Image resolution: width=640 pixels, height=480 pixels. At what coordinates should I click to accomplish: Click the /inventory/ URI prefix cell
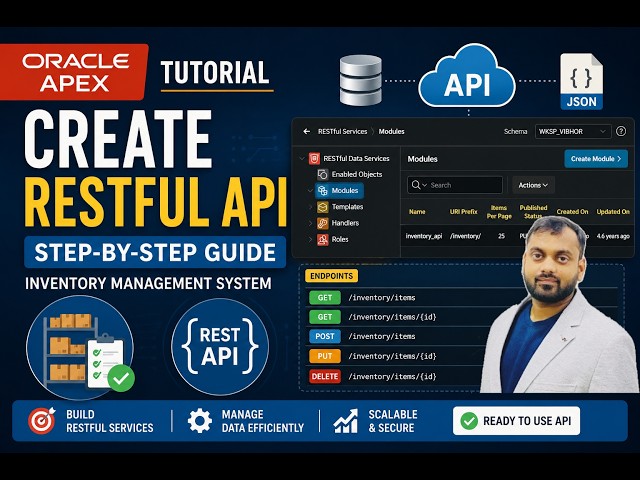(x=465, y=236)
